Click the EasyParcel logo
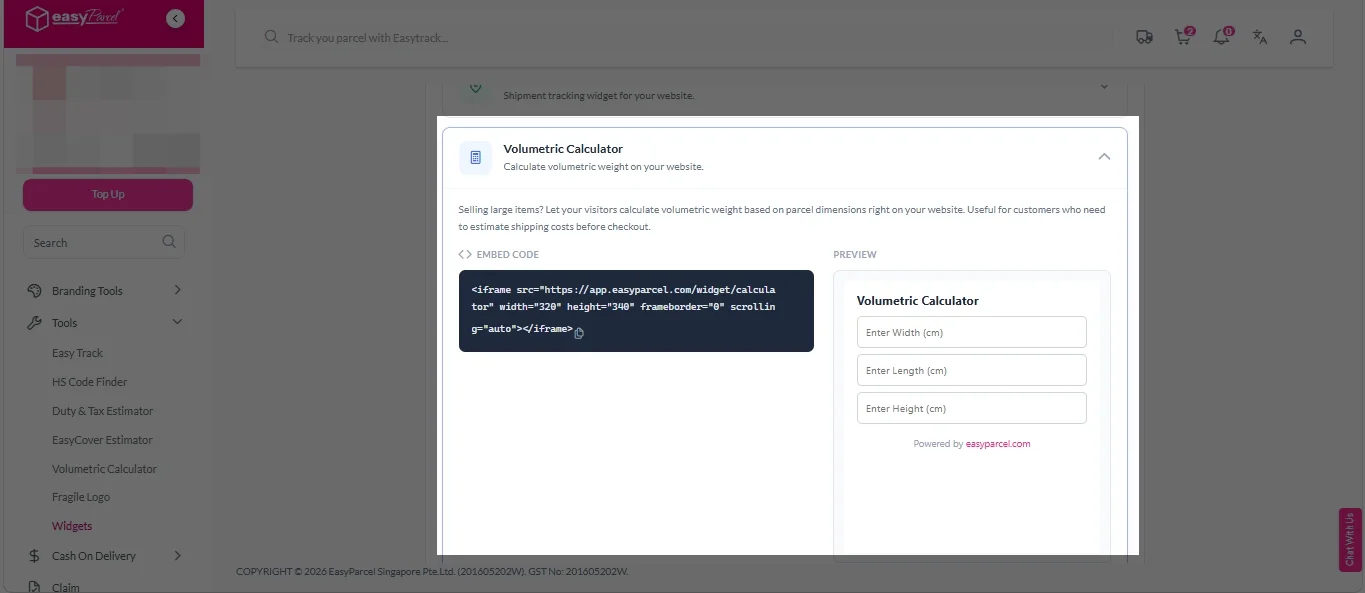This screenshot has height=593, width=1365. (x=74, y=18)
